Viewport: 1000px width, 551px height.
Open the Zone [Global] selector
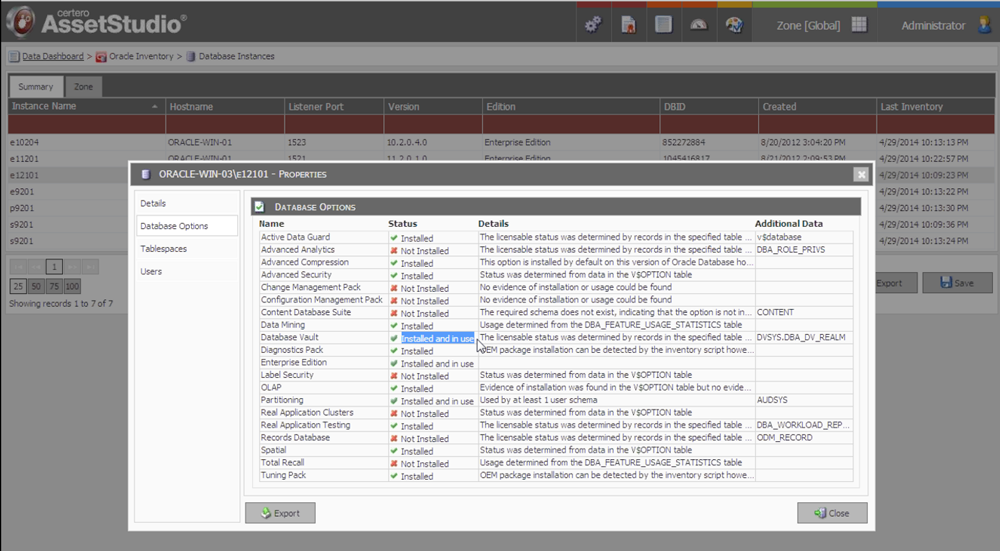coord(809,25)
